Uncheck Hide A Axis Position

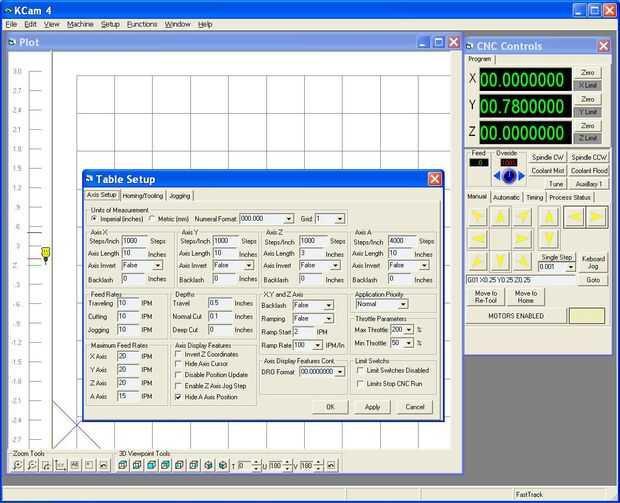pos(181,397)
